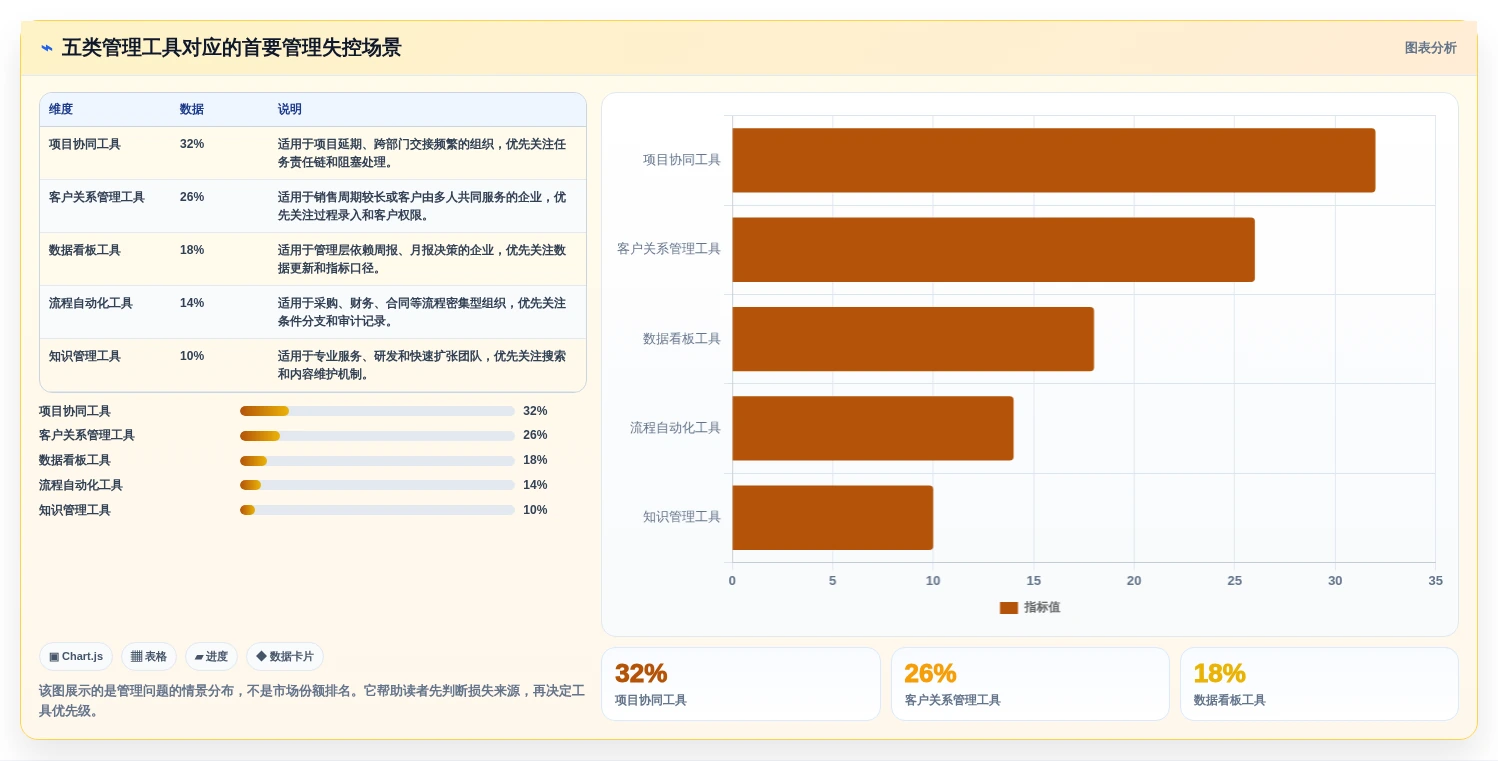Click the 图表分析 label in header
This screenshot has width=1498, height=761.
[x=1430, y=48]
